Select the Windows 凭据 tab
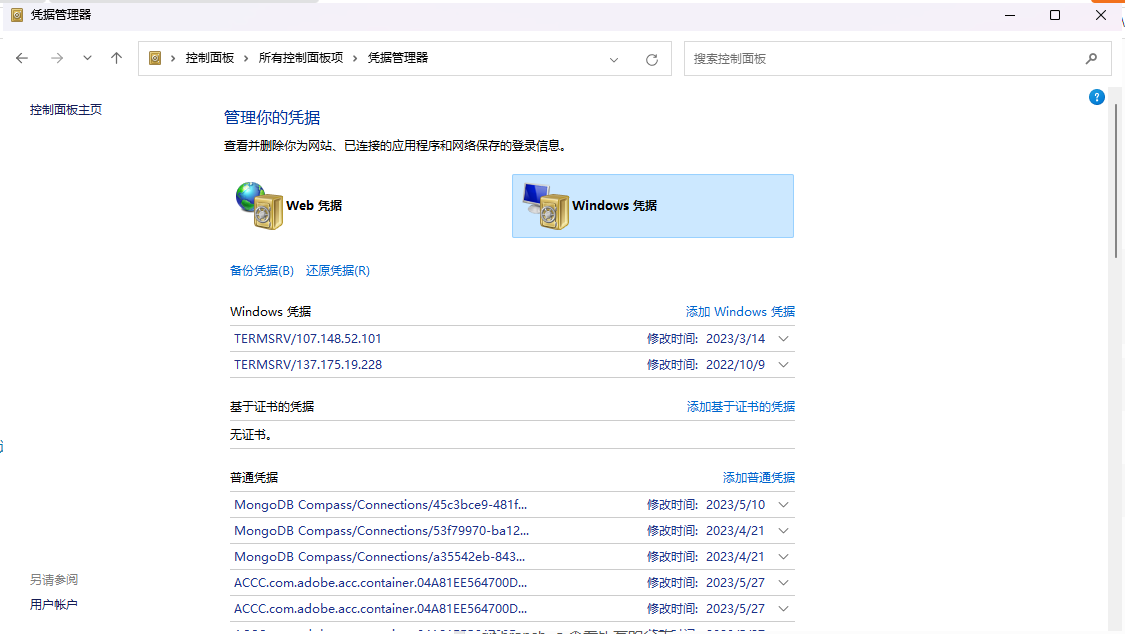The image size is (1125, 634). coord(653,206)
